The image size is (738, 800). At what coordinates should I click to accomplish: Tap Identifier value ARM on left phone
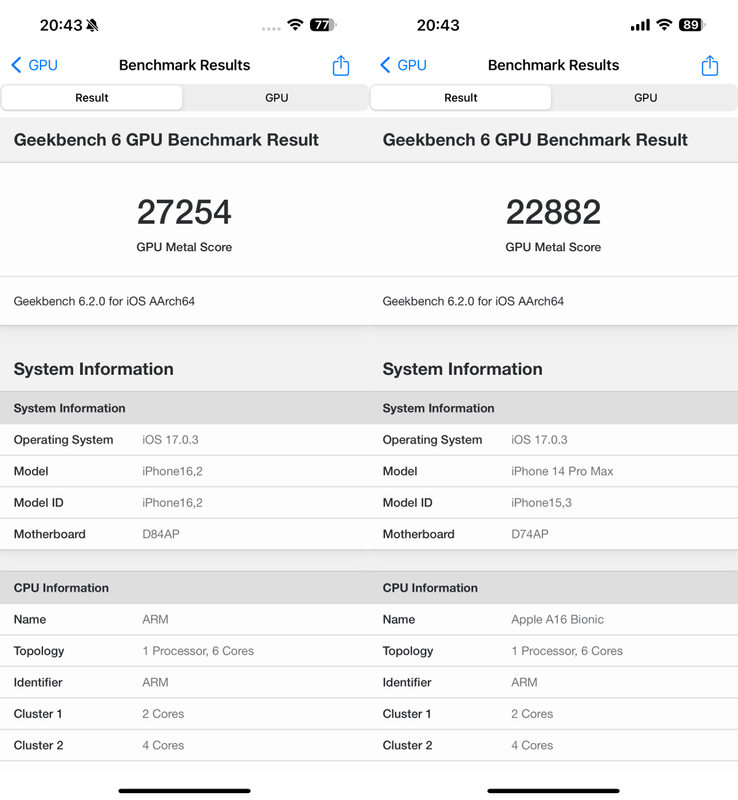pyautogui.click(x=155, y=682)
